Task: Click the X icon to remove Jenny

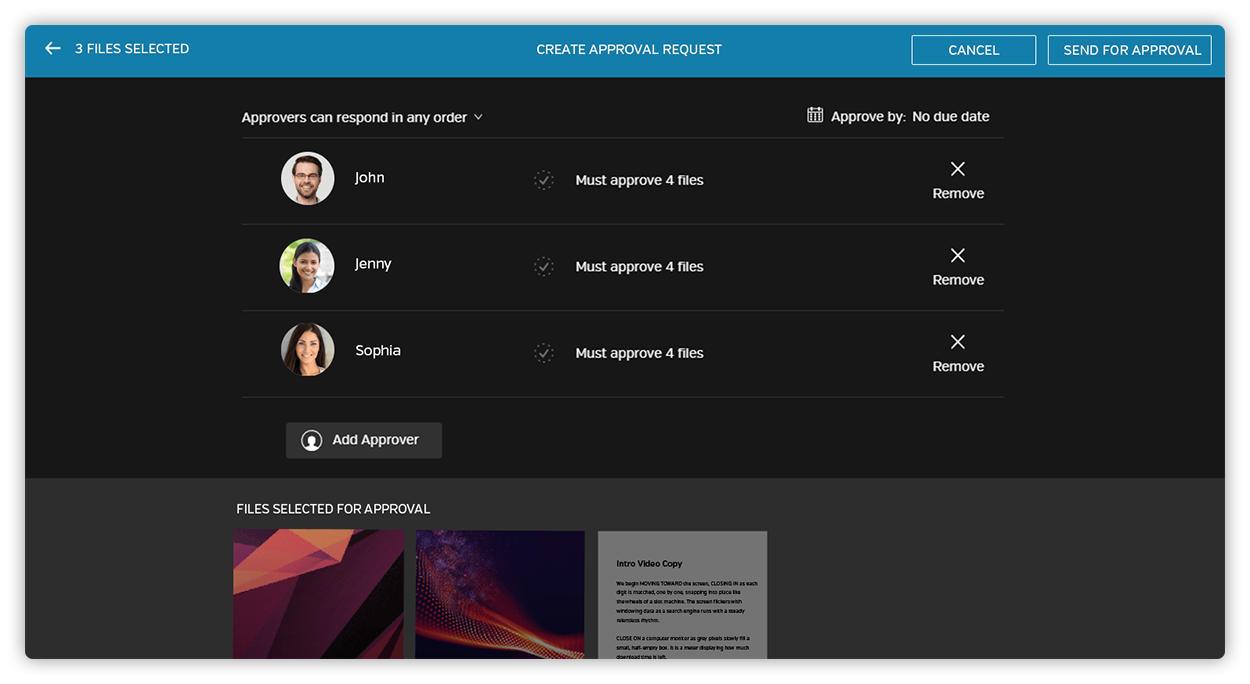Action: 956,255
